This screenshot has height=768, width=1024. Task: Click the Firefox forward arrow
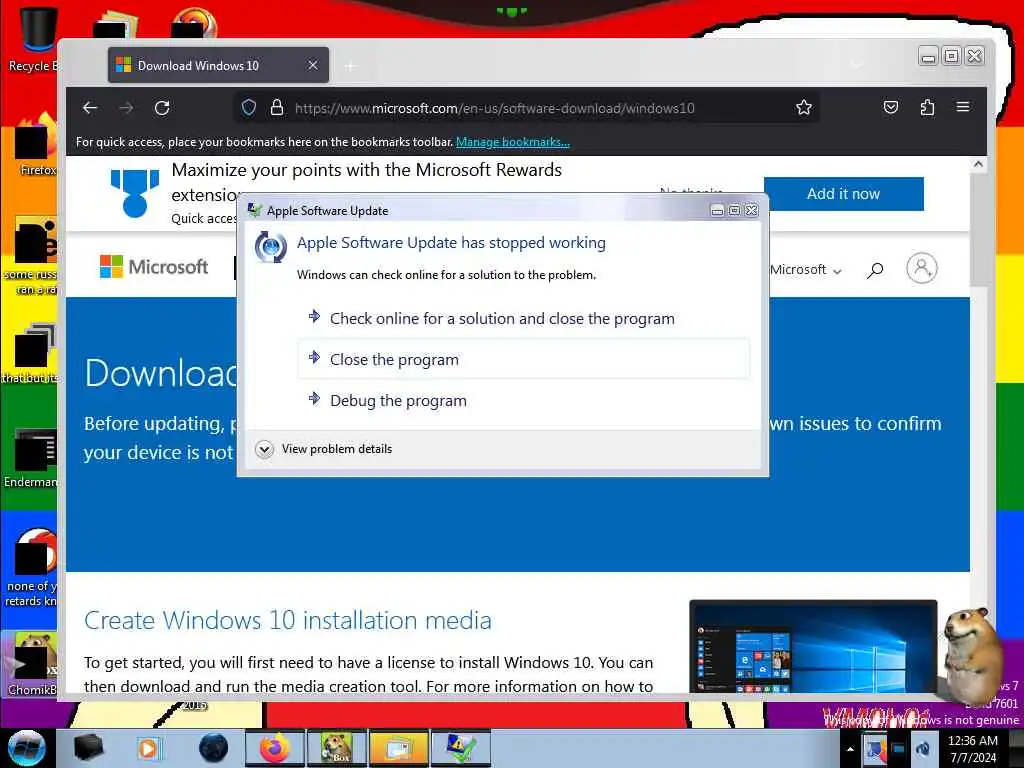click(126, 108)
